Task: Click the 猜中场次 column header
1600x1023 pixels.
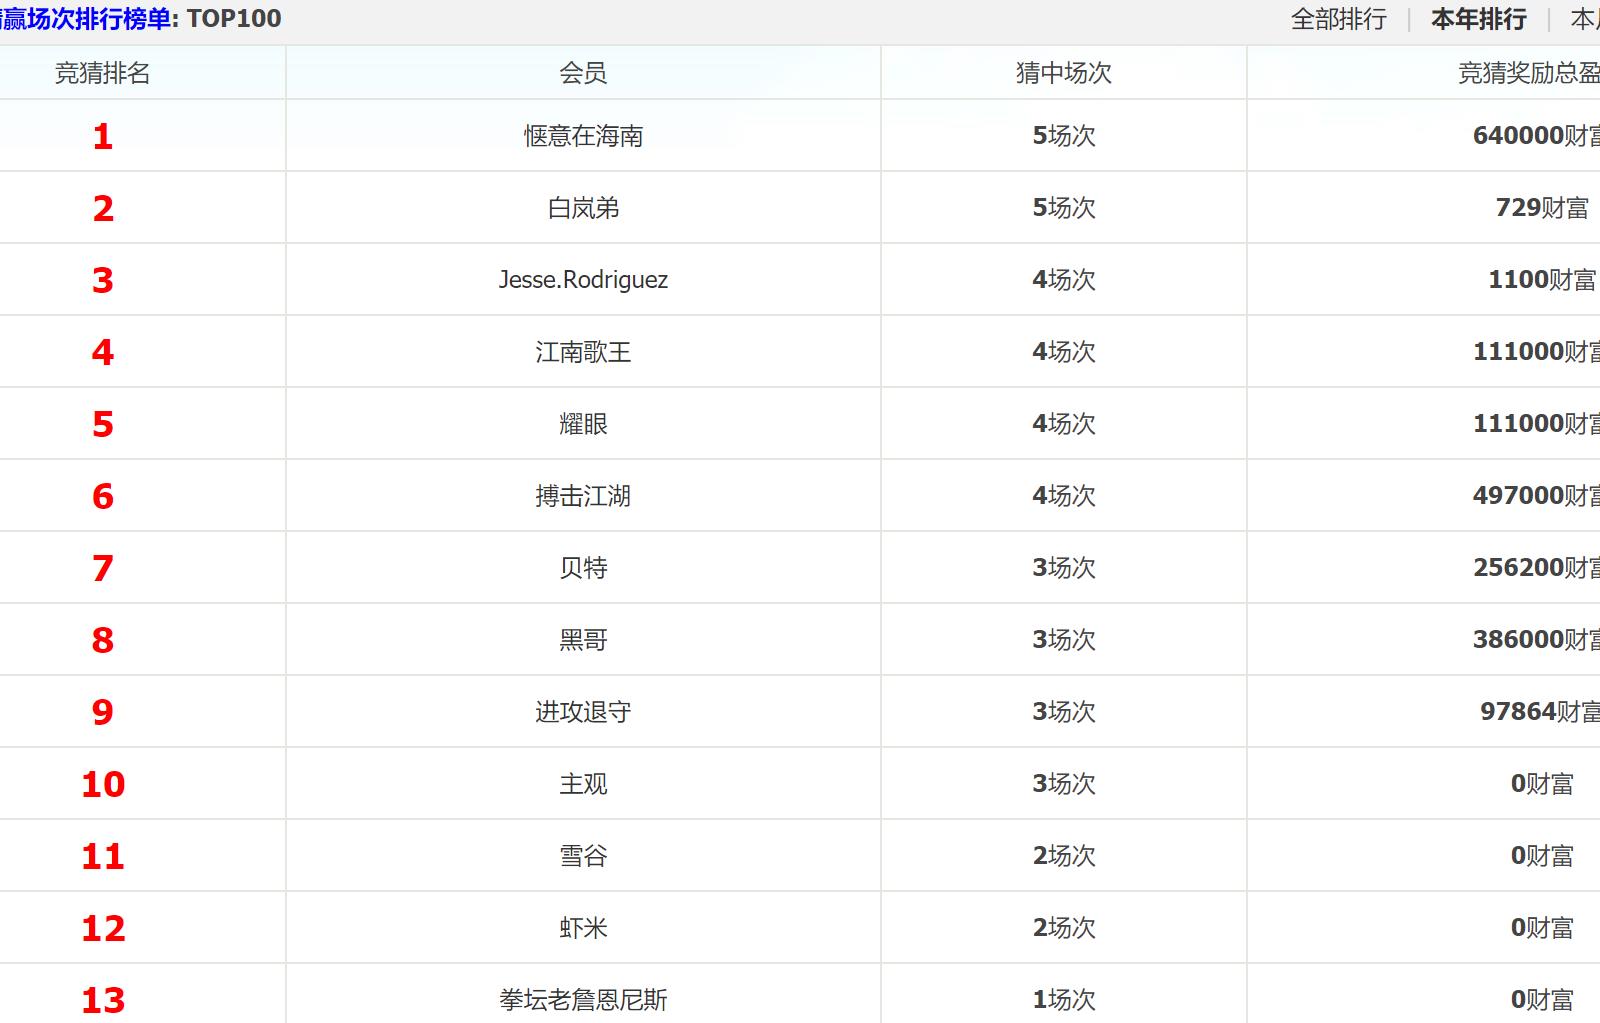Action: coord(1063,73)
